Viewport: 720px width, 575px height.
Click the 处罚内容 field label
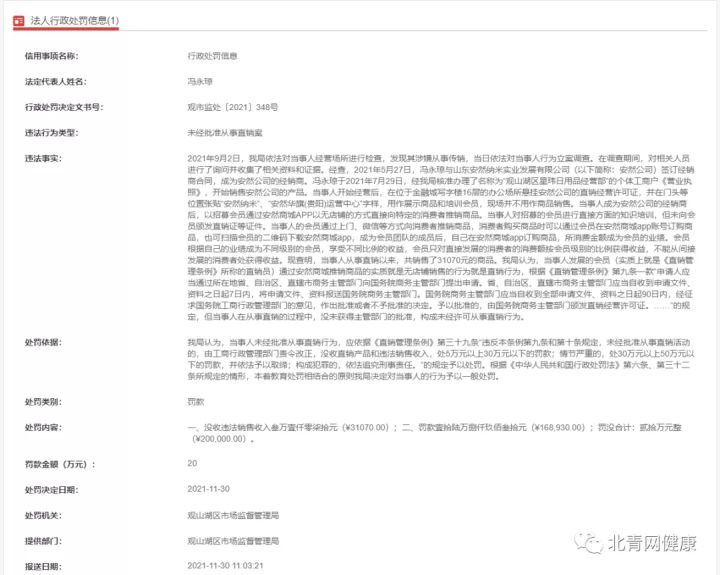43,428
